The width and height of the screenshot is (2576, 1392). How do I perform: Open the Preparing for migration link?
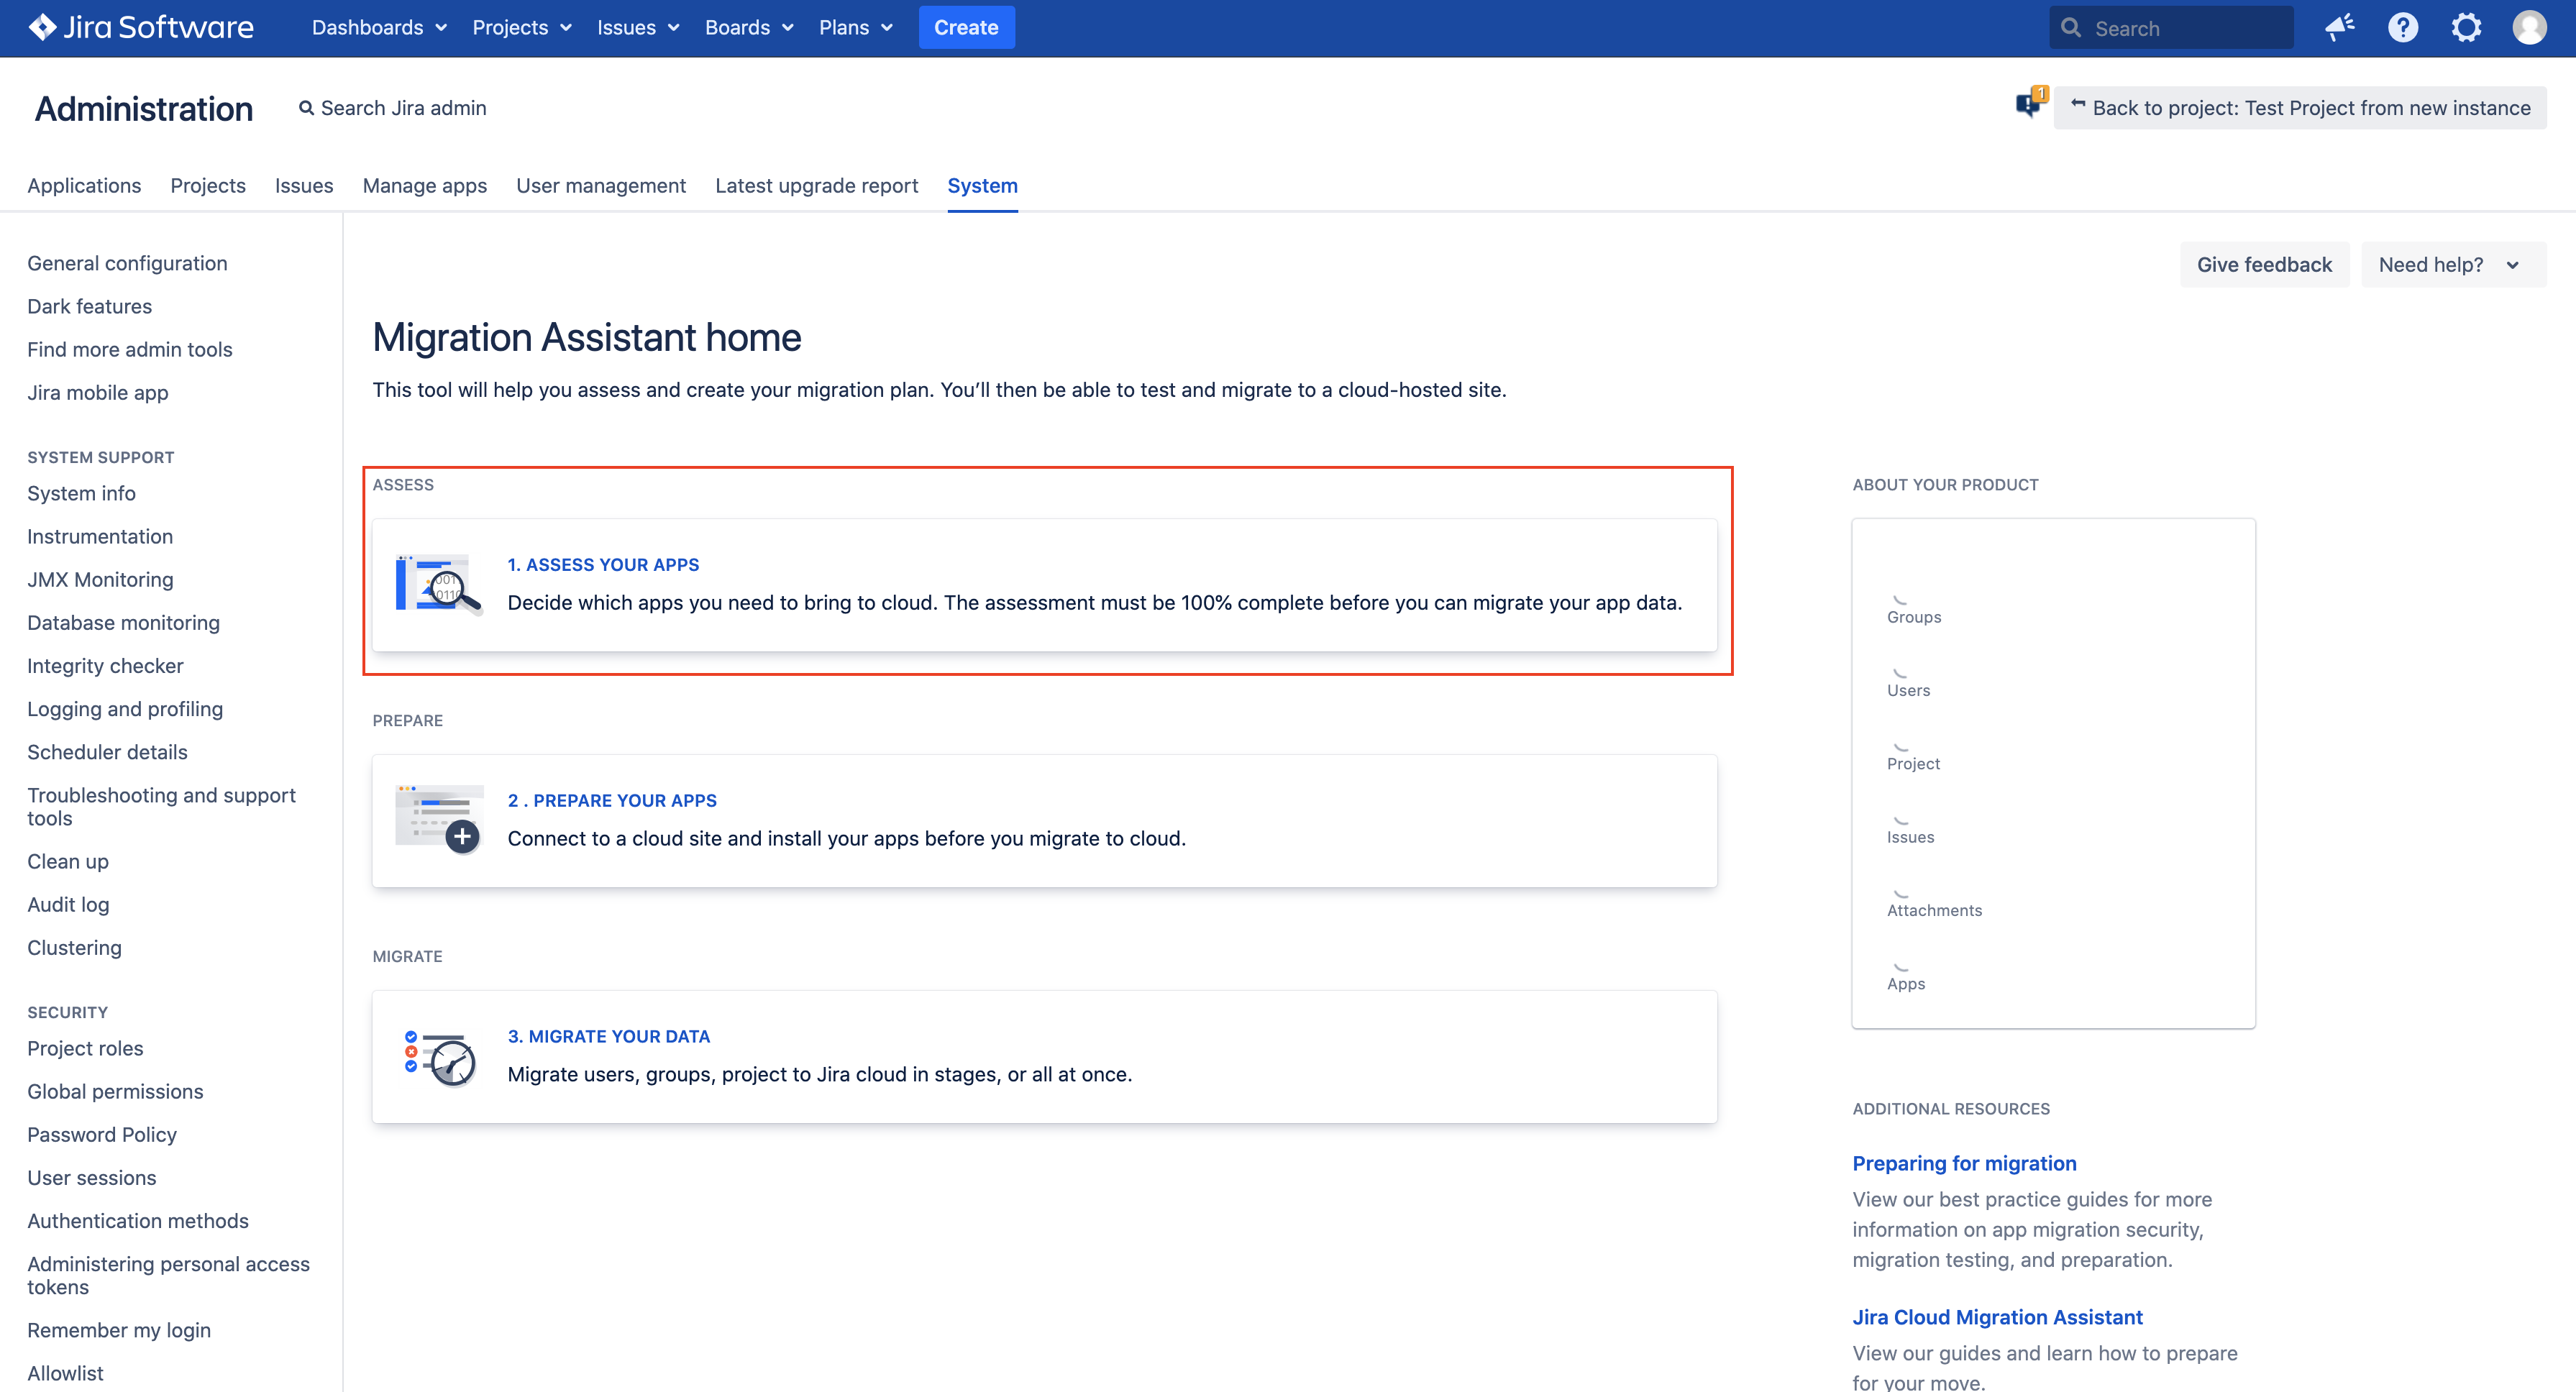point(1963,1162)
